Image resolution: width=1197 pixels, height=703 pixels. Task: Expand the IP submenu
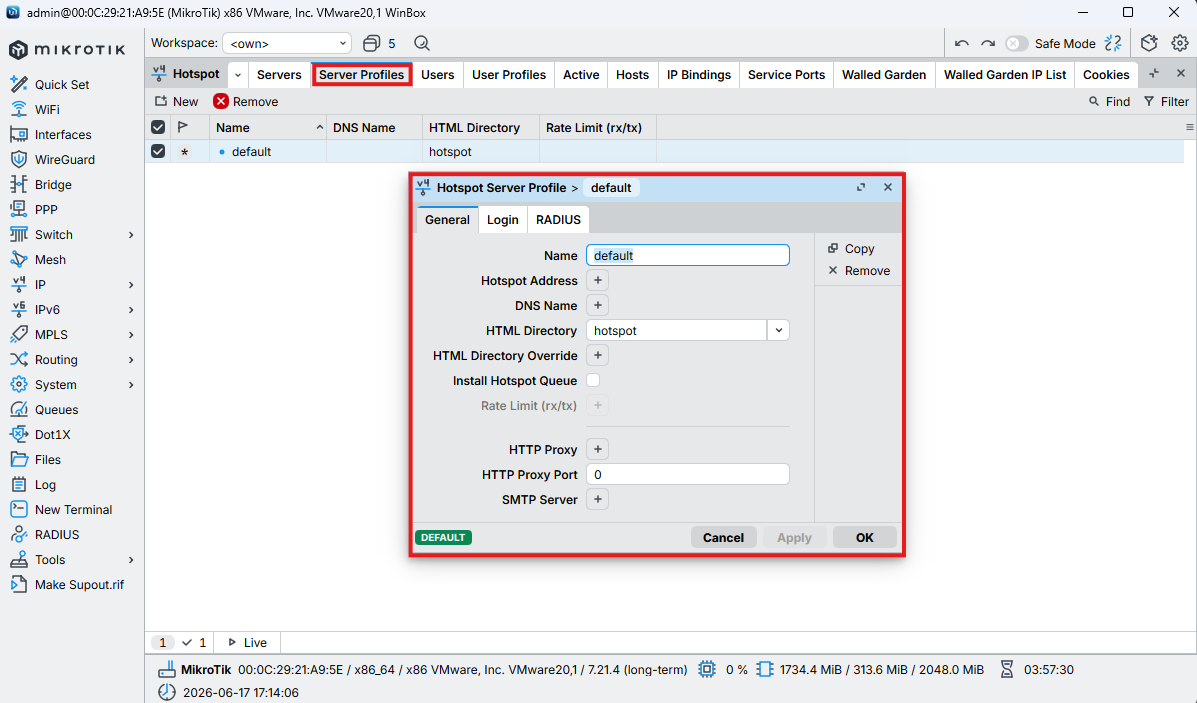click(x=131, y=285)
